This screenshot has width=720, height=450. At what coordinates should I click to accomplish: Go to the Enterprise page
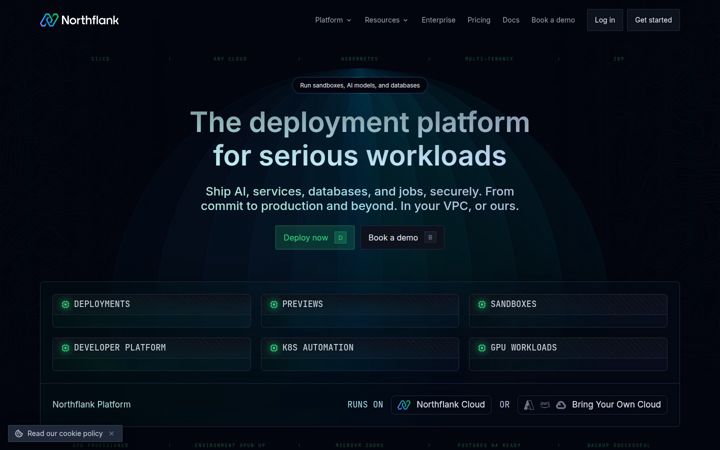click(439, 20)
